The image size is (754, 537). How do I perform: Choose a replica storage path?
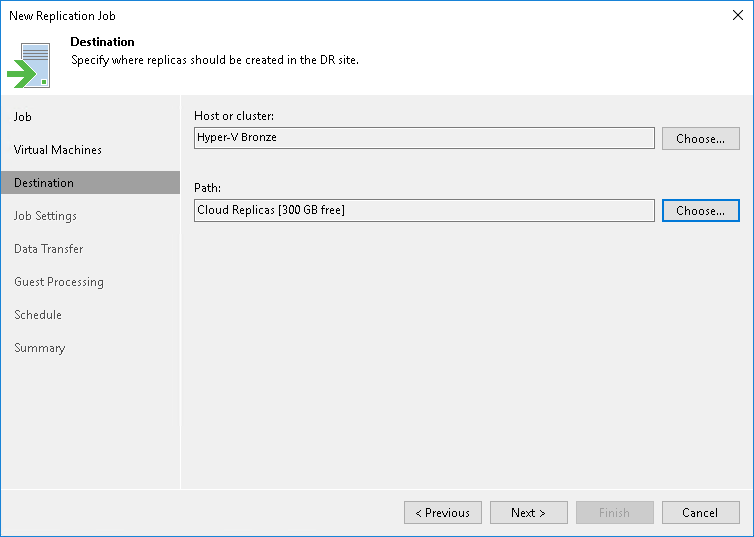[x=700, y=211]
